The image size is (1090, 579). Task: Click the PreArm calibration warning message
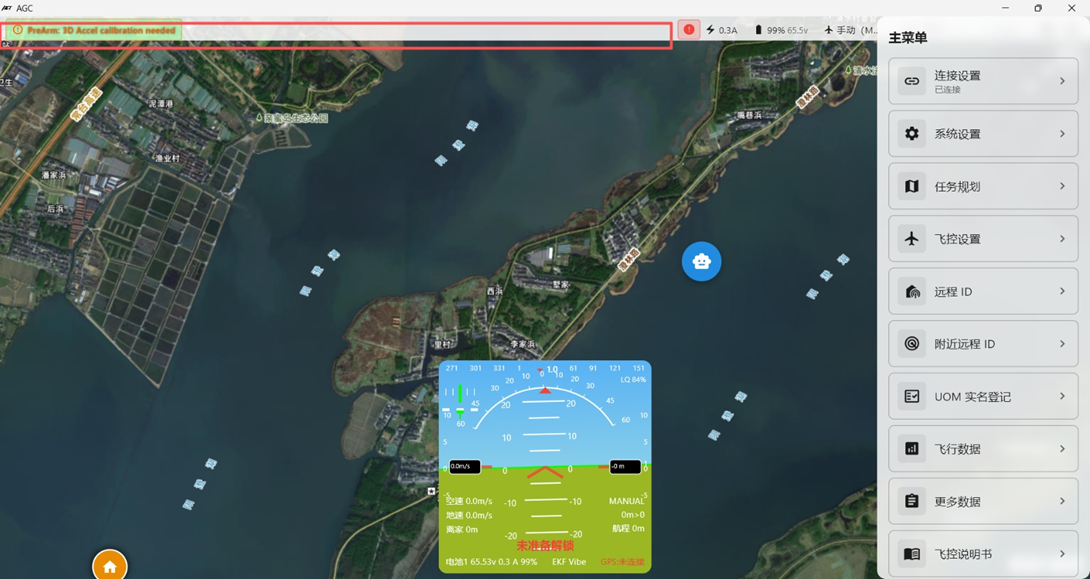click(x=101, y=31)
